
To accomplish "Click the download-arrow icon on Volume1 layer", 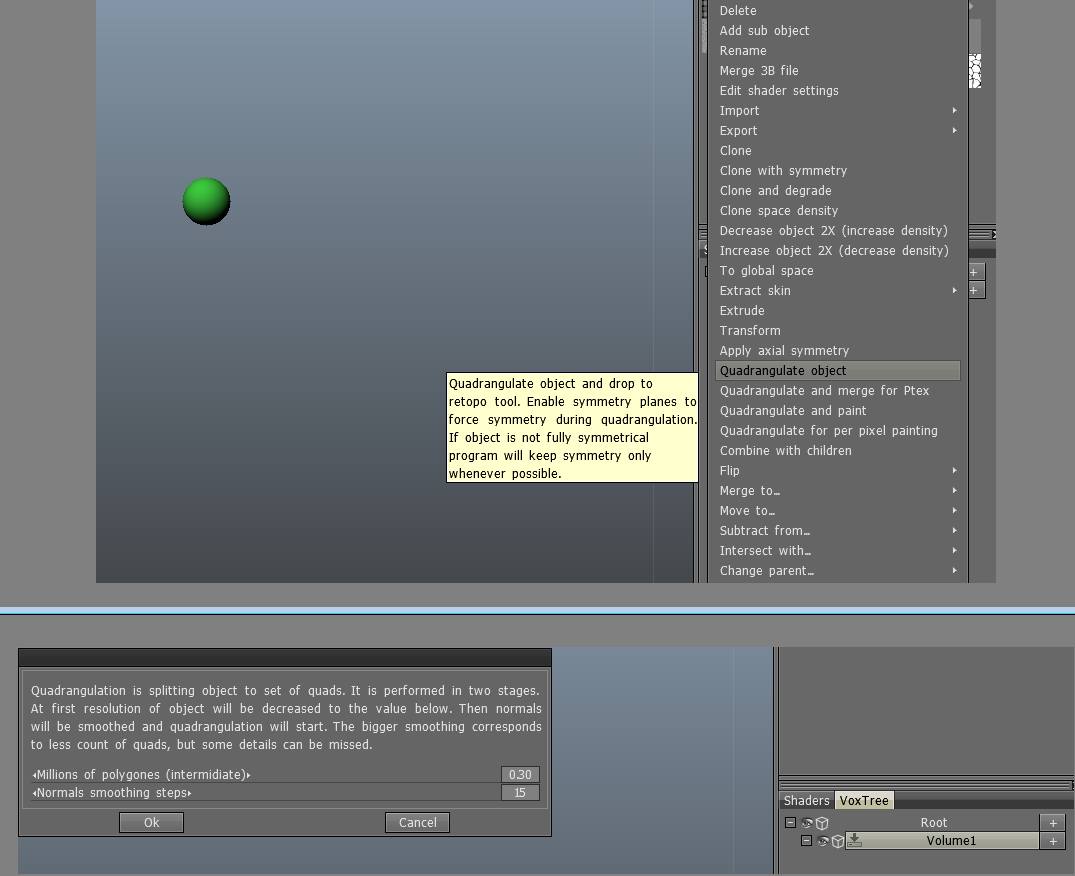I will [854, 841].
